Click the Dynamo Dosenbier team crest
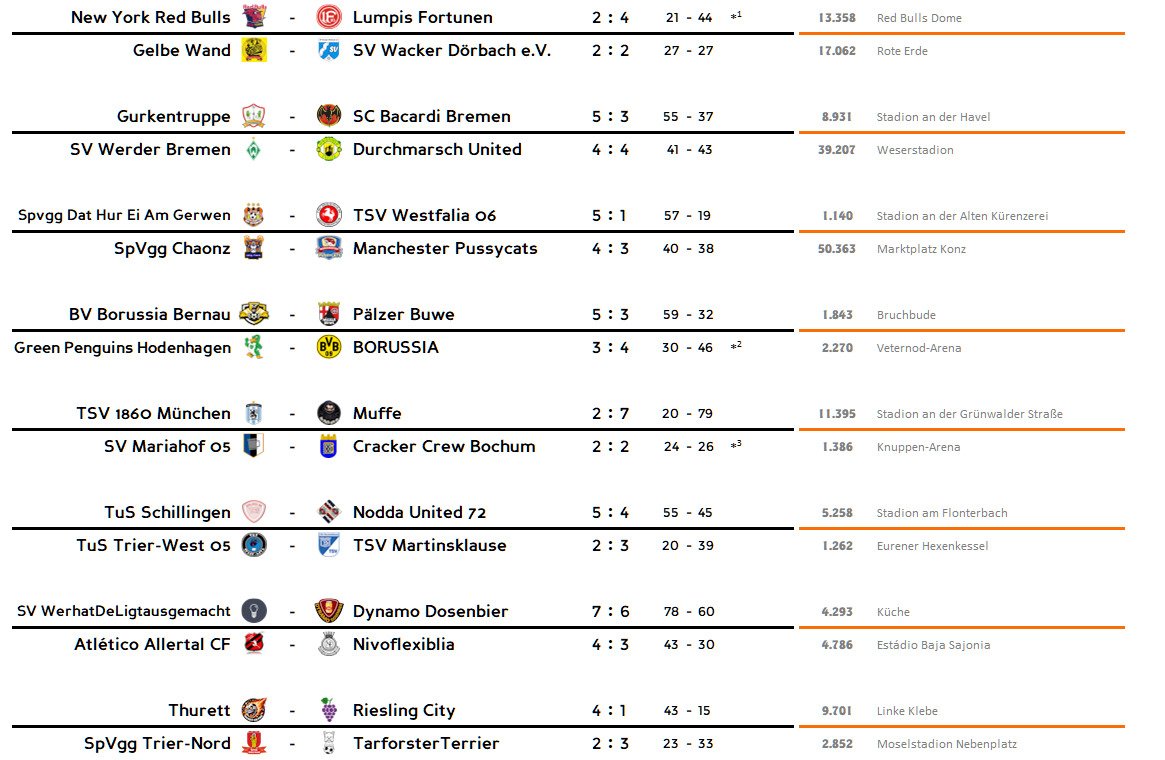This screenshot has height=760, width=1165. [329, 612]
